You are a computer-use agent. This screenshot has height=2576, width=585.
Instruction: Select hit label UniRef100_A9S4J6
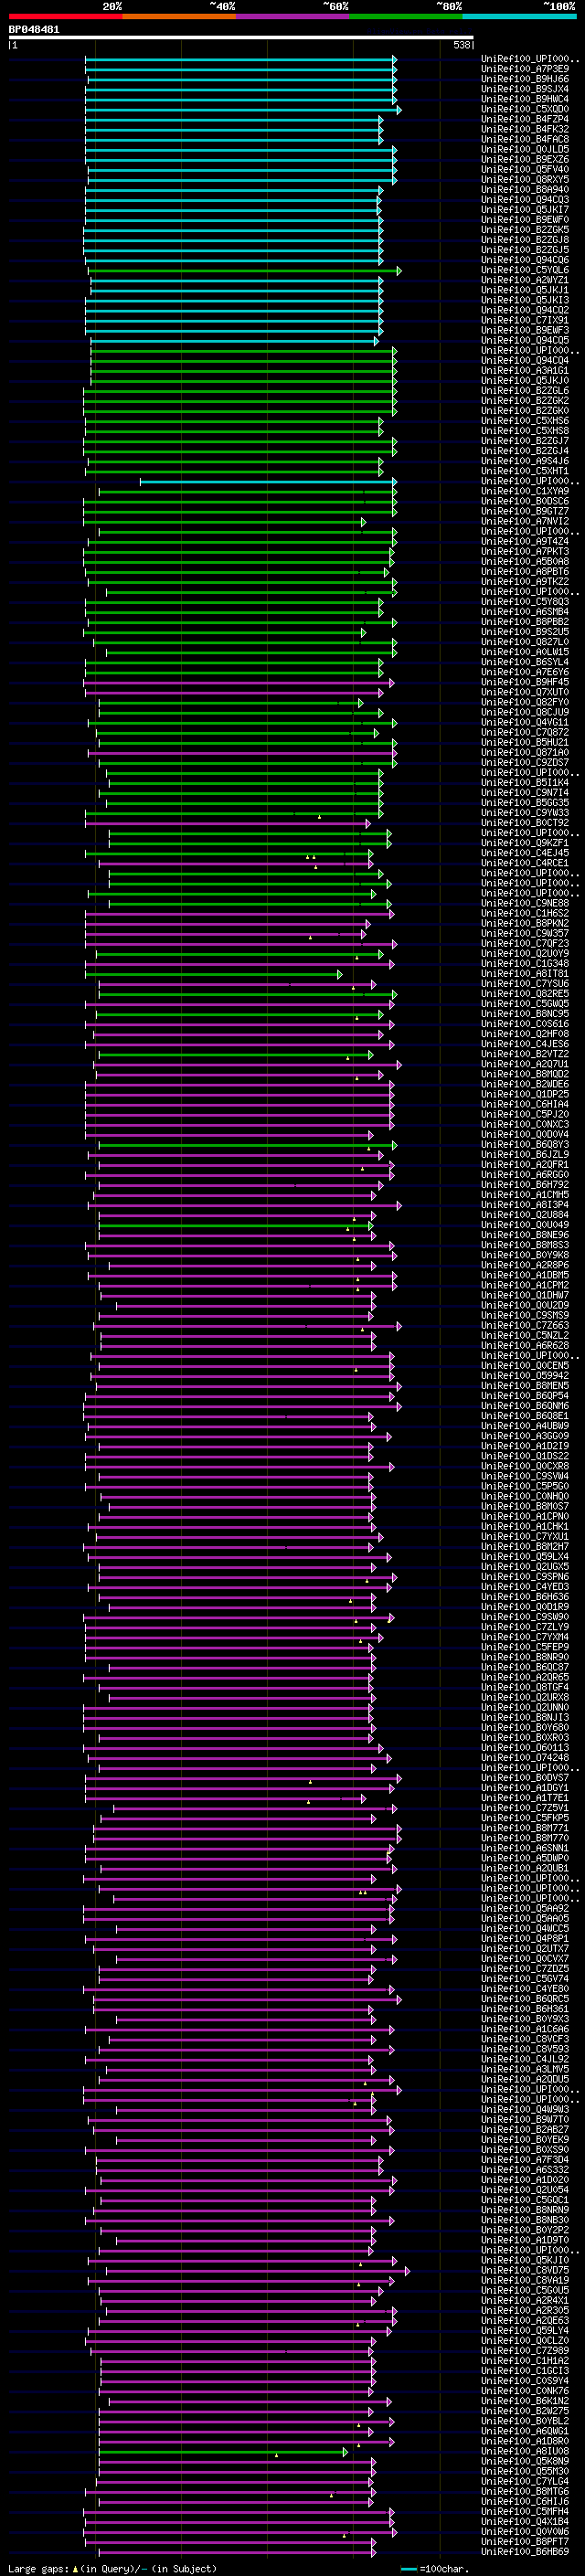pos(525,461)
